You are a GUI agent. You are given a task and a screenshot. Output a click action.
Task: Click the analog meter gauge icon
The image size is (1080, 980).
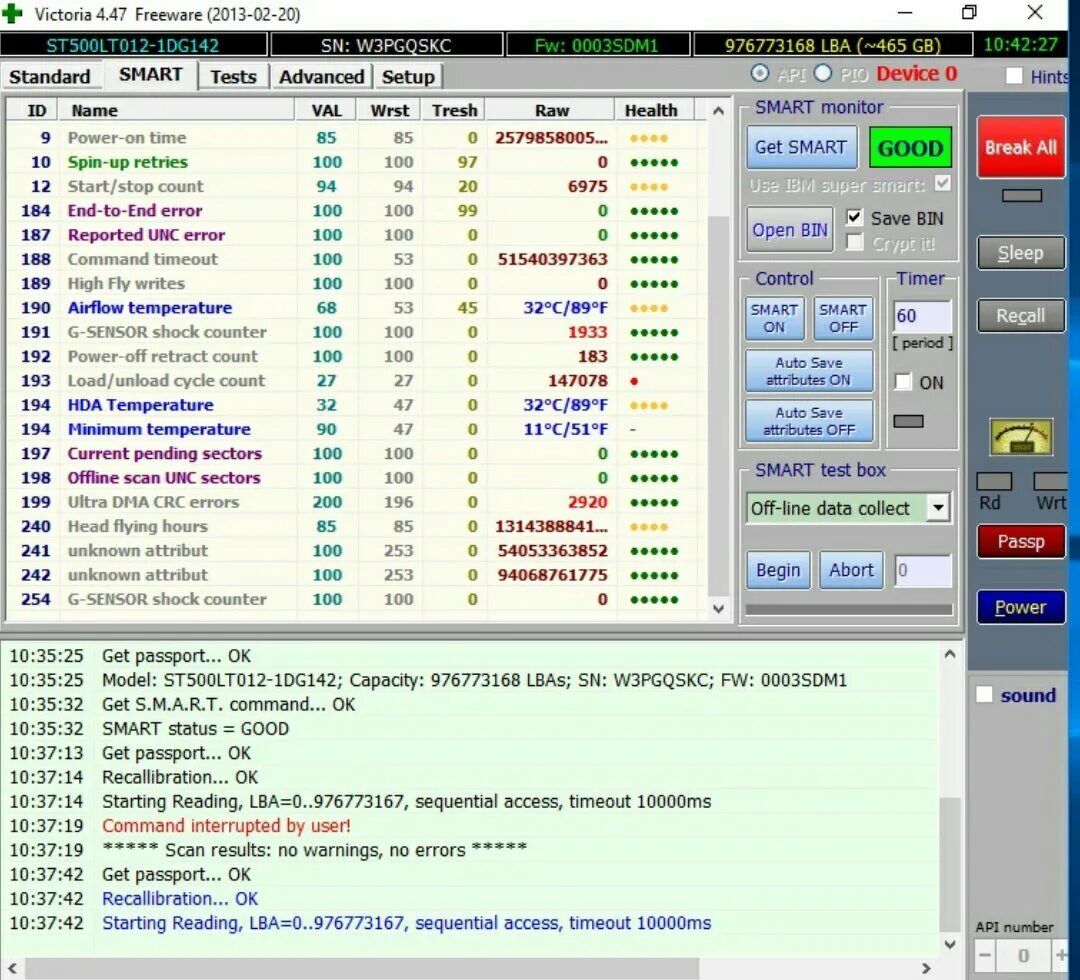point(1021,437)
